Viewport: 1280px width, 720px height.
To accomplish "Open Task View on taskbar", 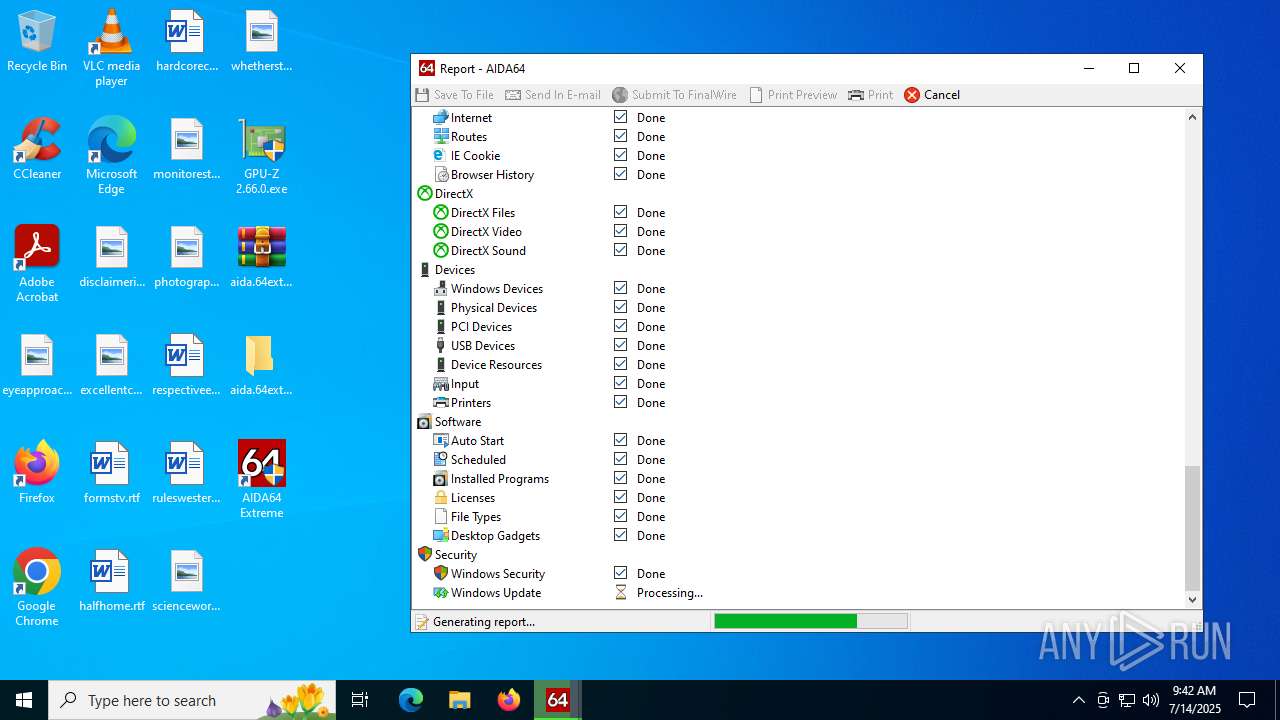I will [x=360, y=700].
